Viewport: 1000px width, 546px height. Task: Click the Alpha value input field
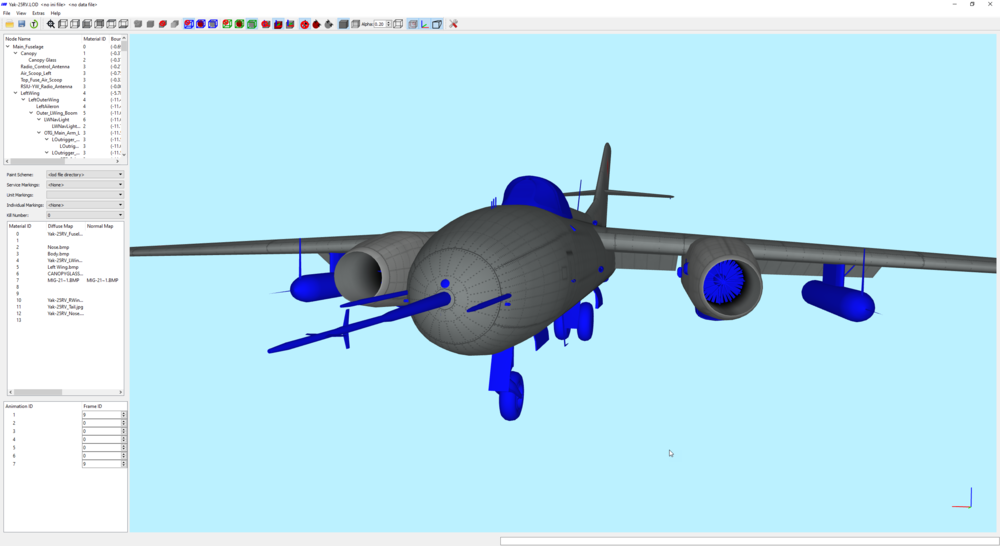pyautogui.click(x=379, y=24)
